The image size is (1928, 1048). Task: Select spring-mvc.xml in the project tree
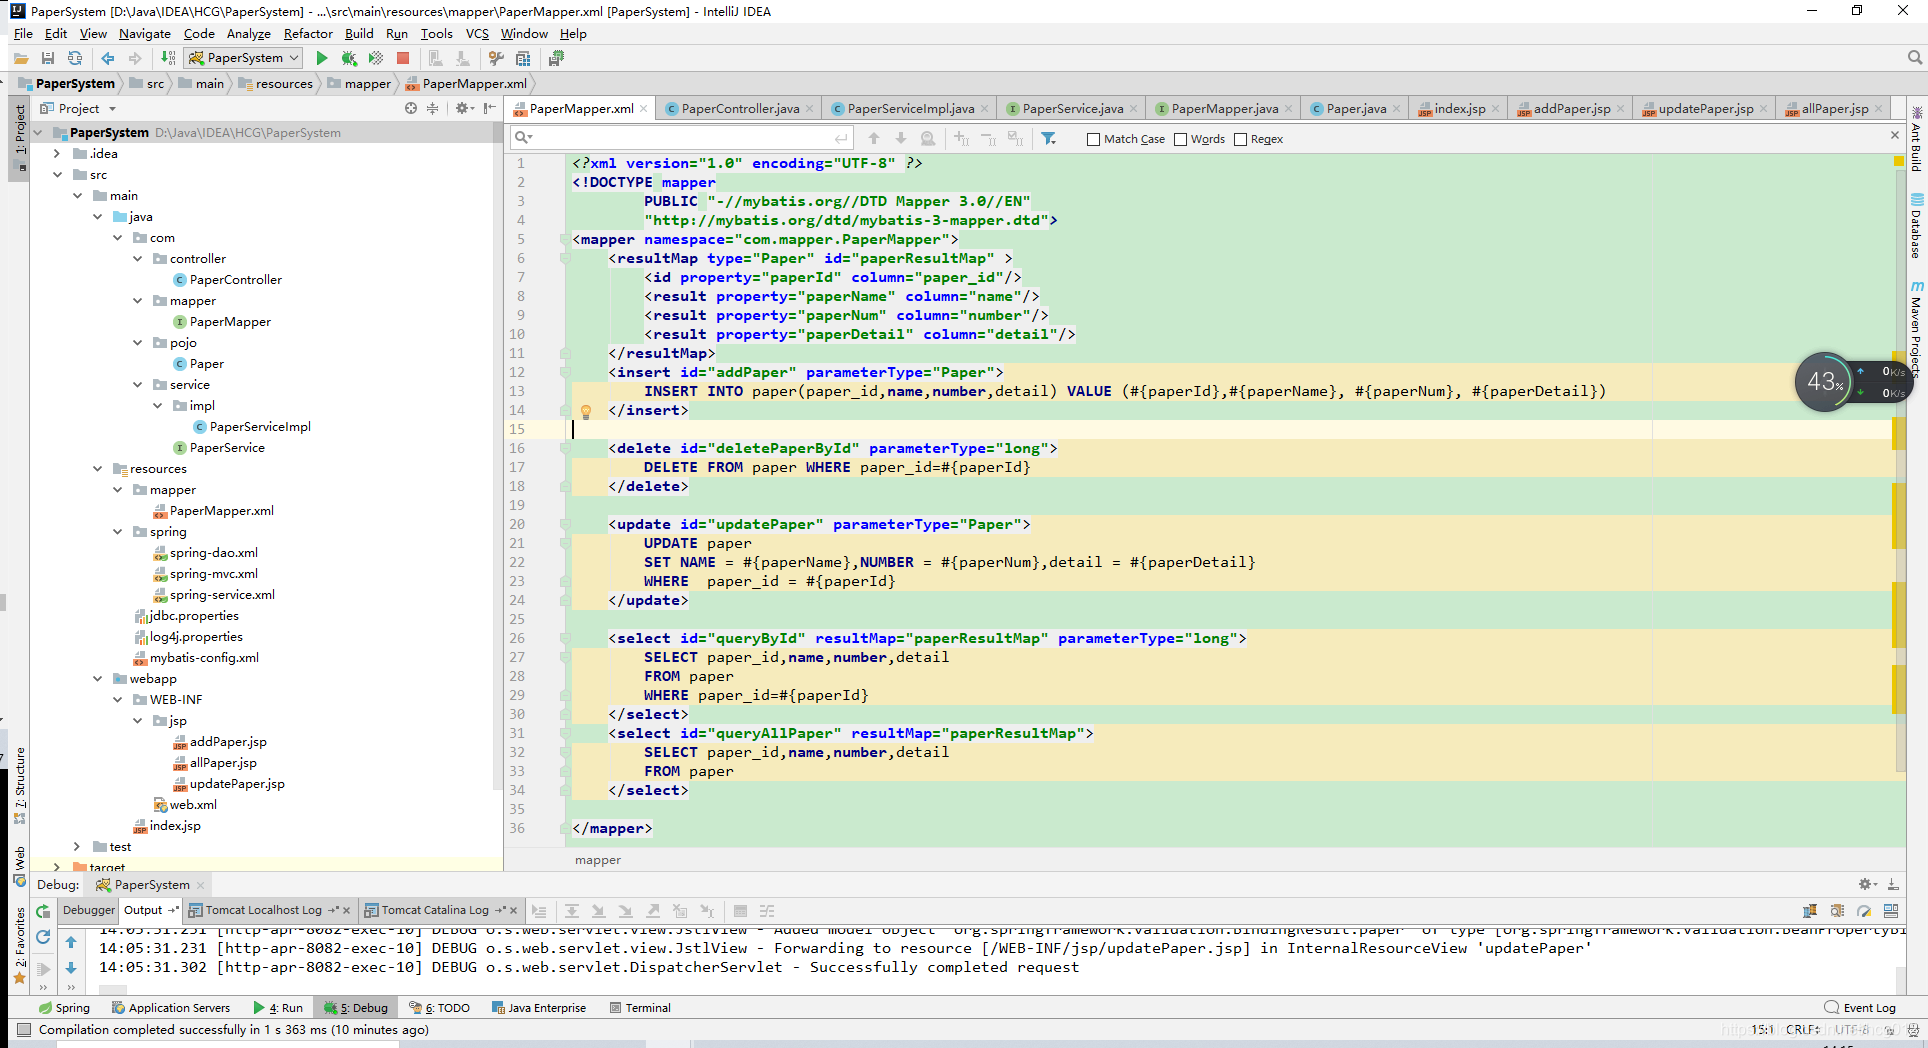[213, 574]
